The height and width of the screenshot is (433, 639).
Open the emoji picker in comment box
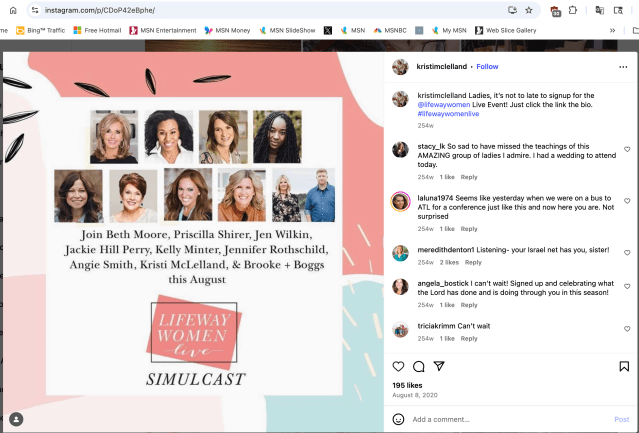pos(399,419)
